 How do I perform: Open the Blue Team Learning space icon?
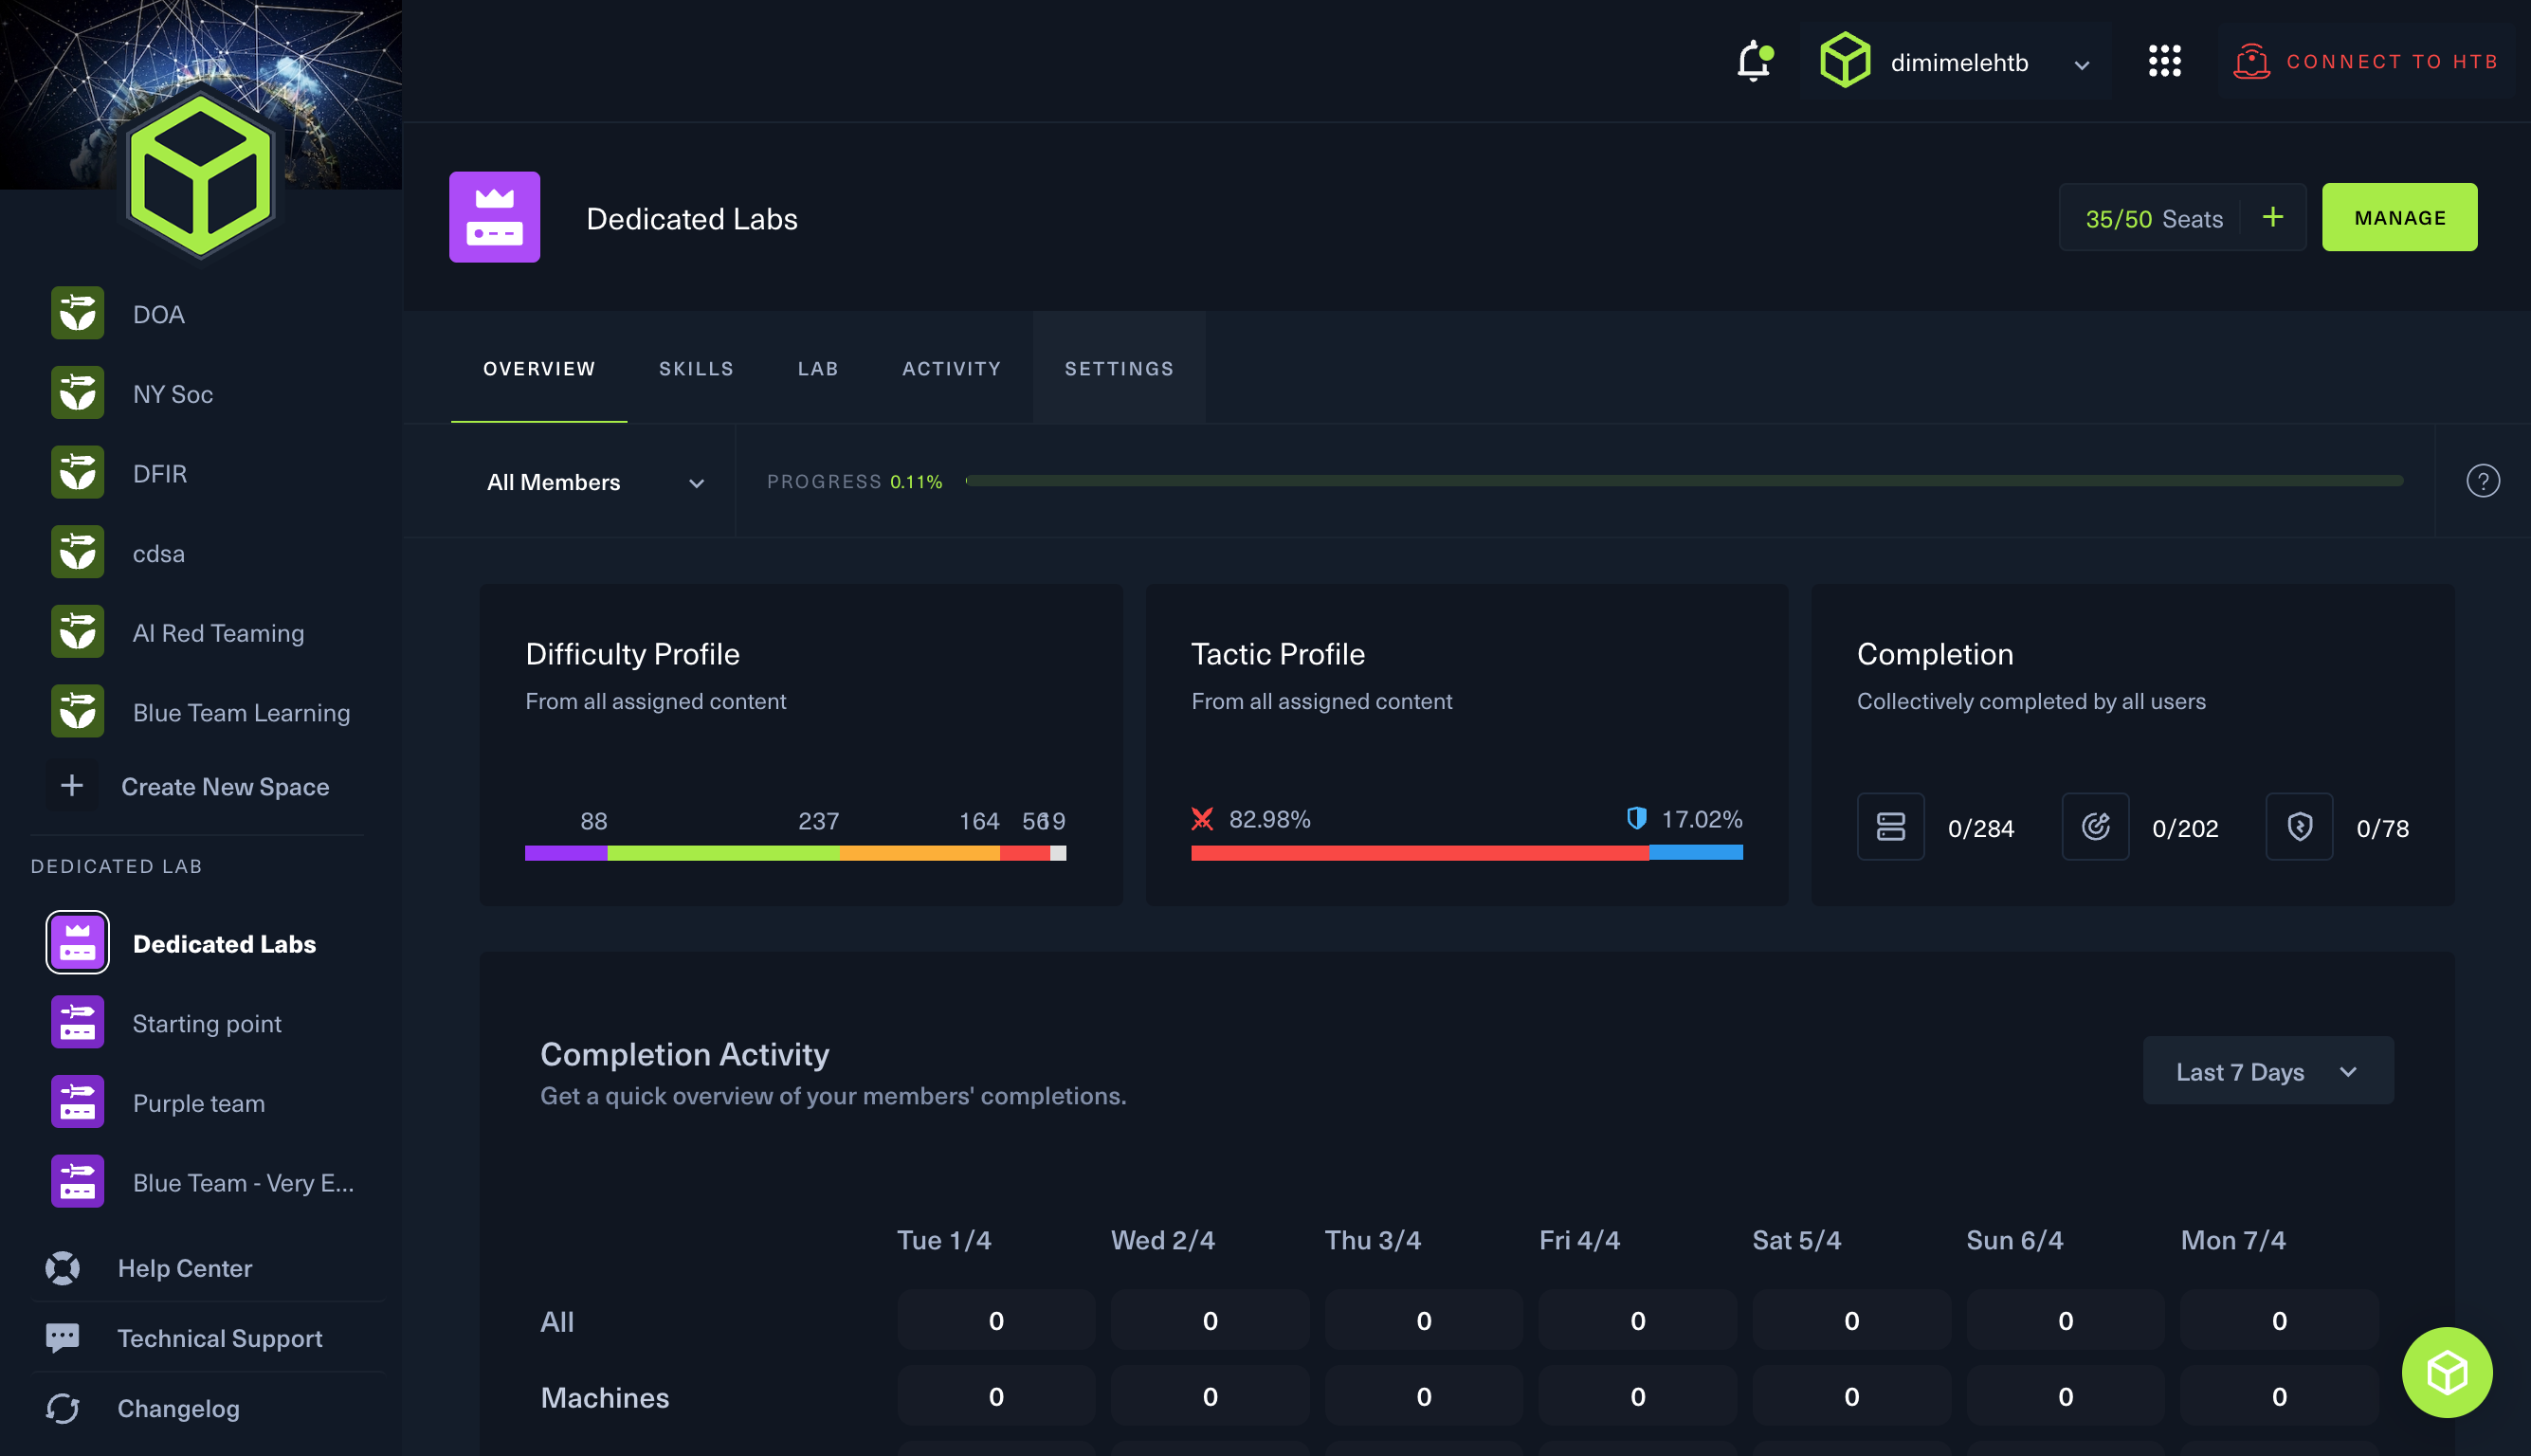click(77, 712)
